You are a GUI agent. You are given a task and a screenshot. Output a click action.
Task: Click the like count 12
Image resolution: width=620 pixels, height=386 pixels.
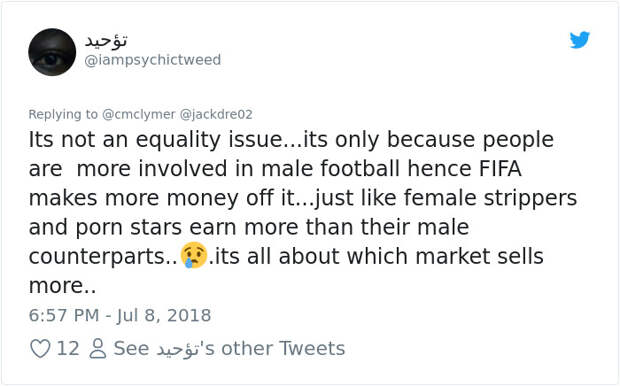(68, 348)
